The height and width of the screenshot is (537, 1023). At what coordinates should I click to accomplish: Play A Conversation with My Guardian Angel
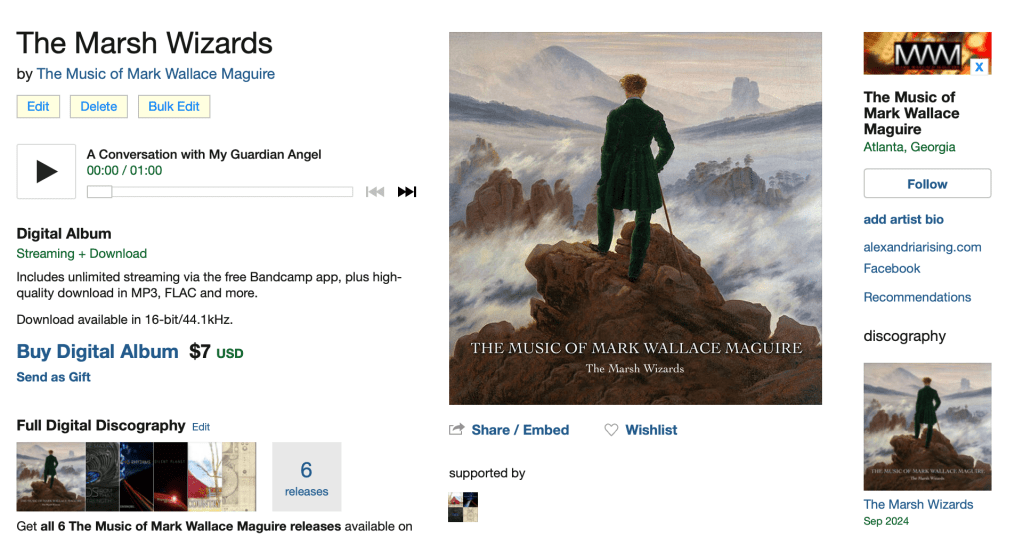click(46, 172)
